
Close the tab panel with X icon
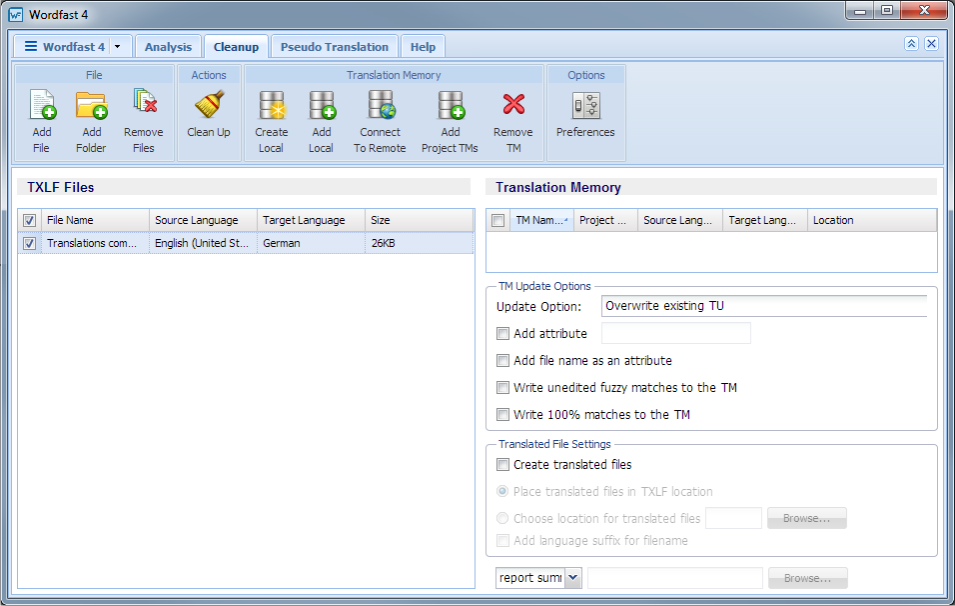pyautogui.click(x=931, y=43)
